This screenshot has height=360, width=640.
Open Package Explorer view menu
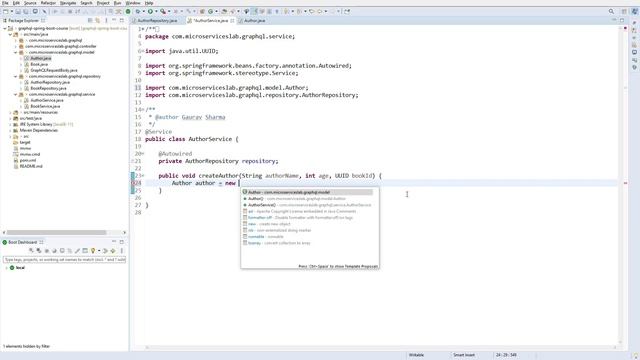pos(106,20)
